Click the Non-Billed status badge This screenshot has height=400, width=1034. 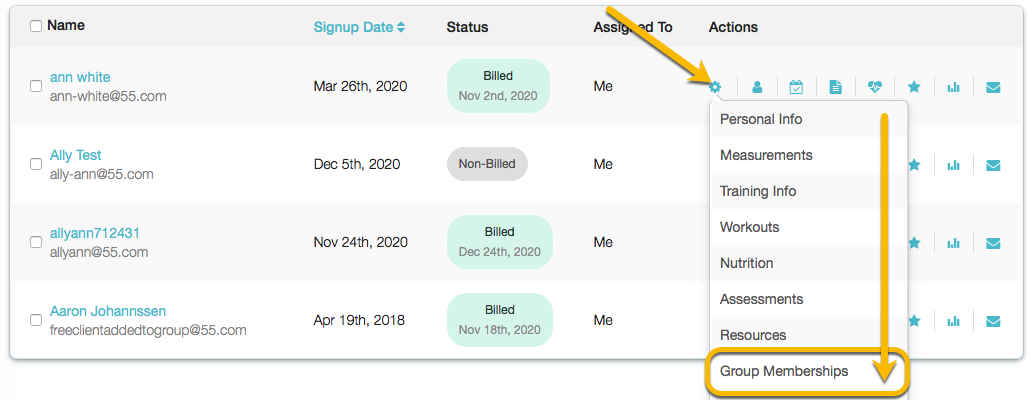click(x=486, y=164)
